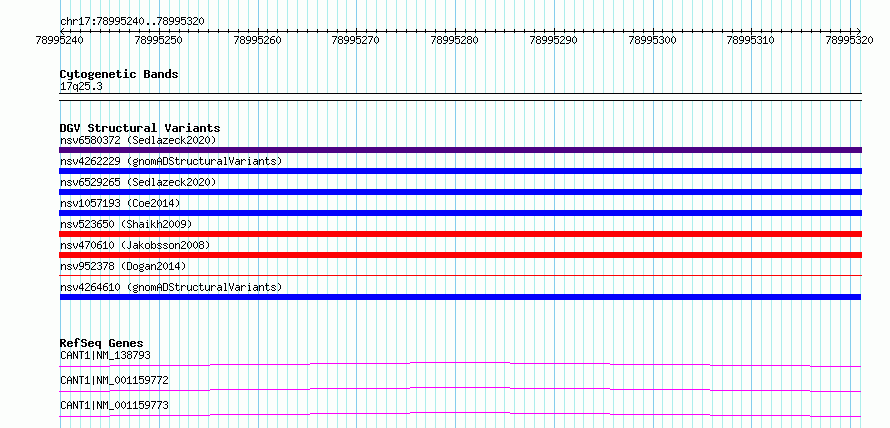The image size is (890, 428).
Task: Open variant nsv523650 (Shaikh2009) label
Action: click(126, 224)
